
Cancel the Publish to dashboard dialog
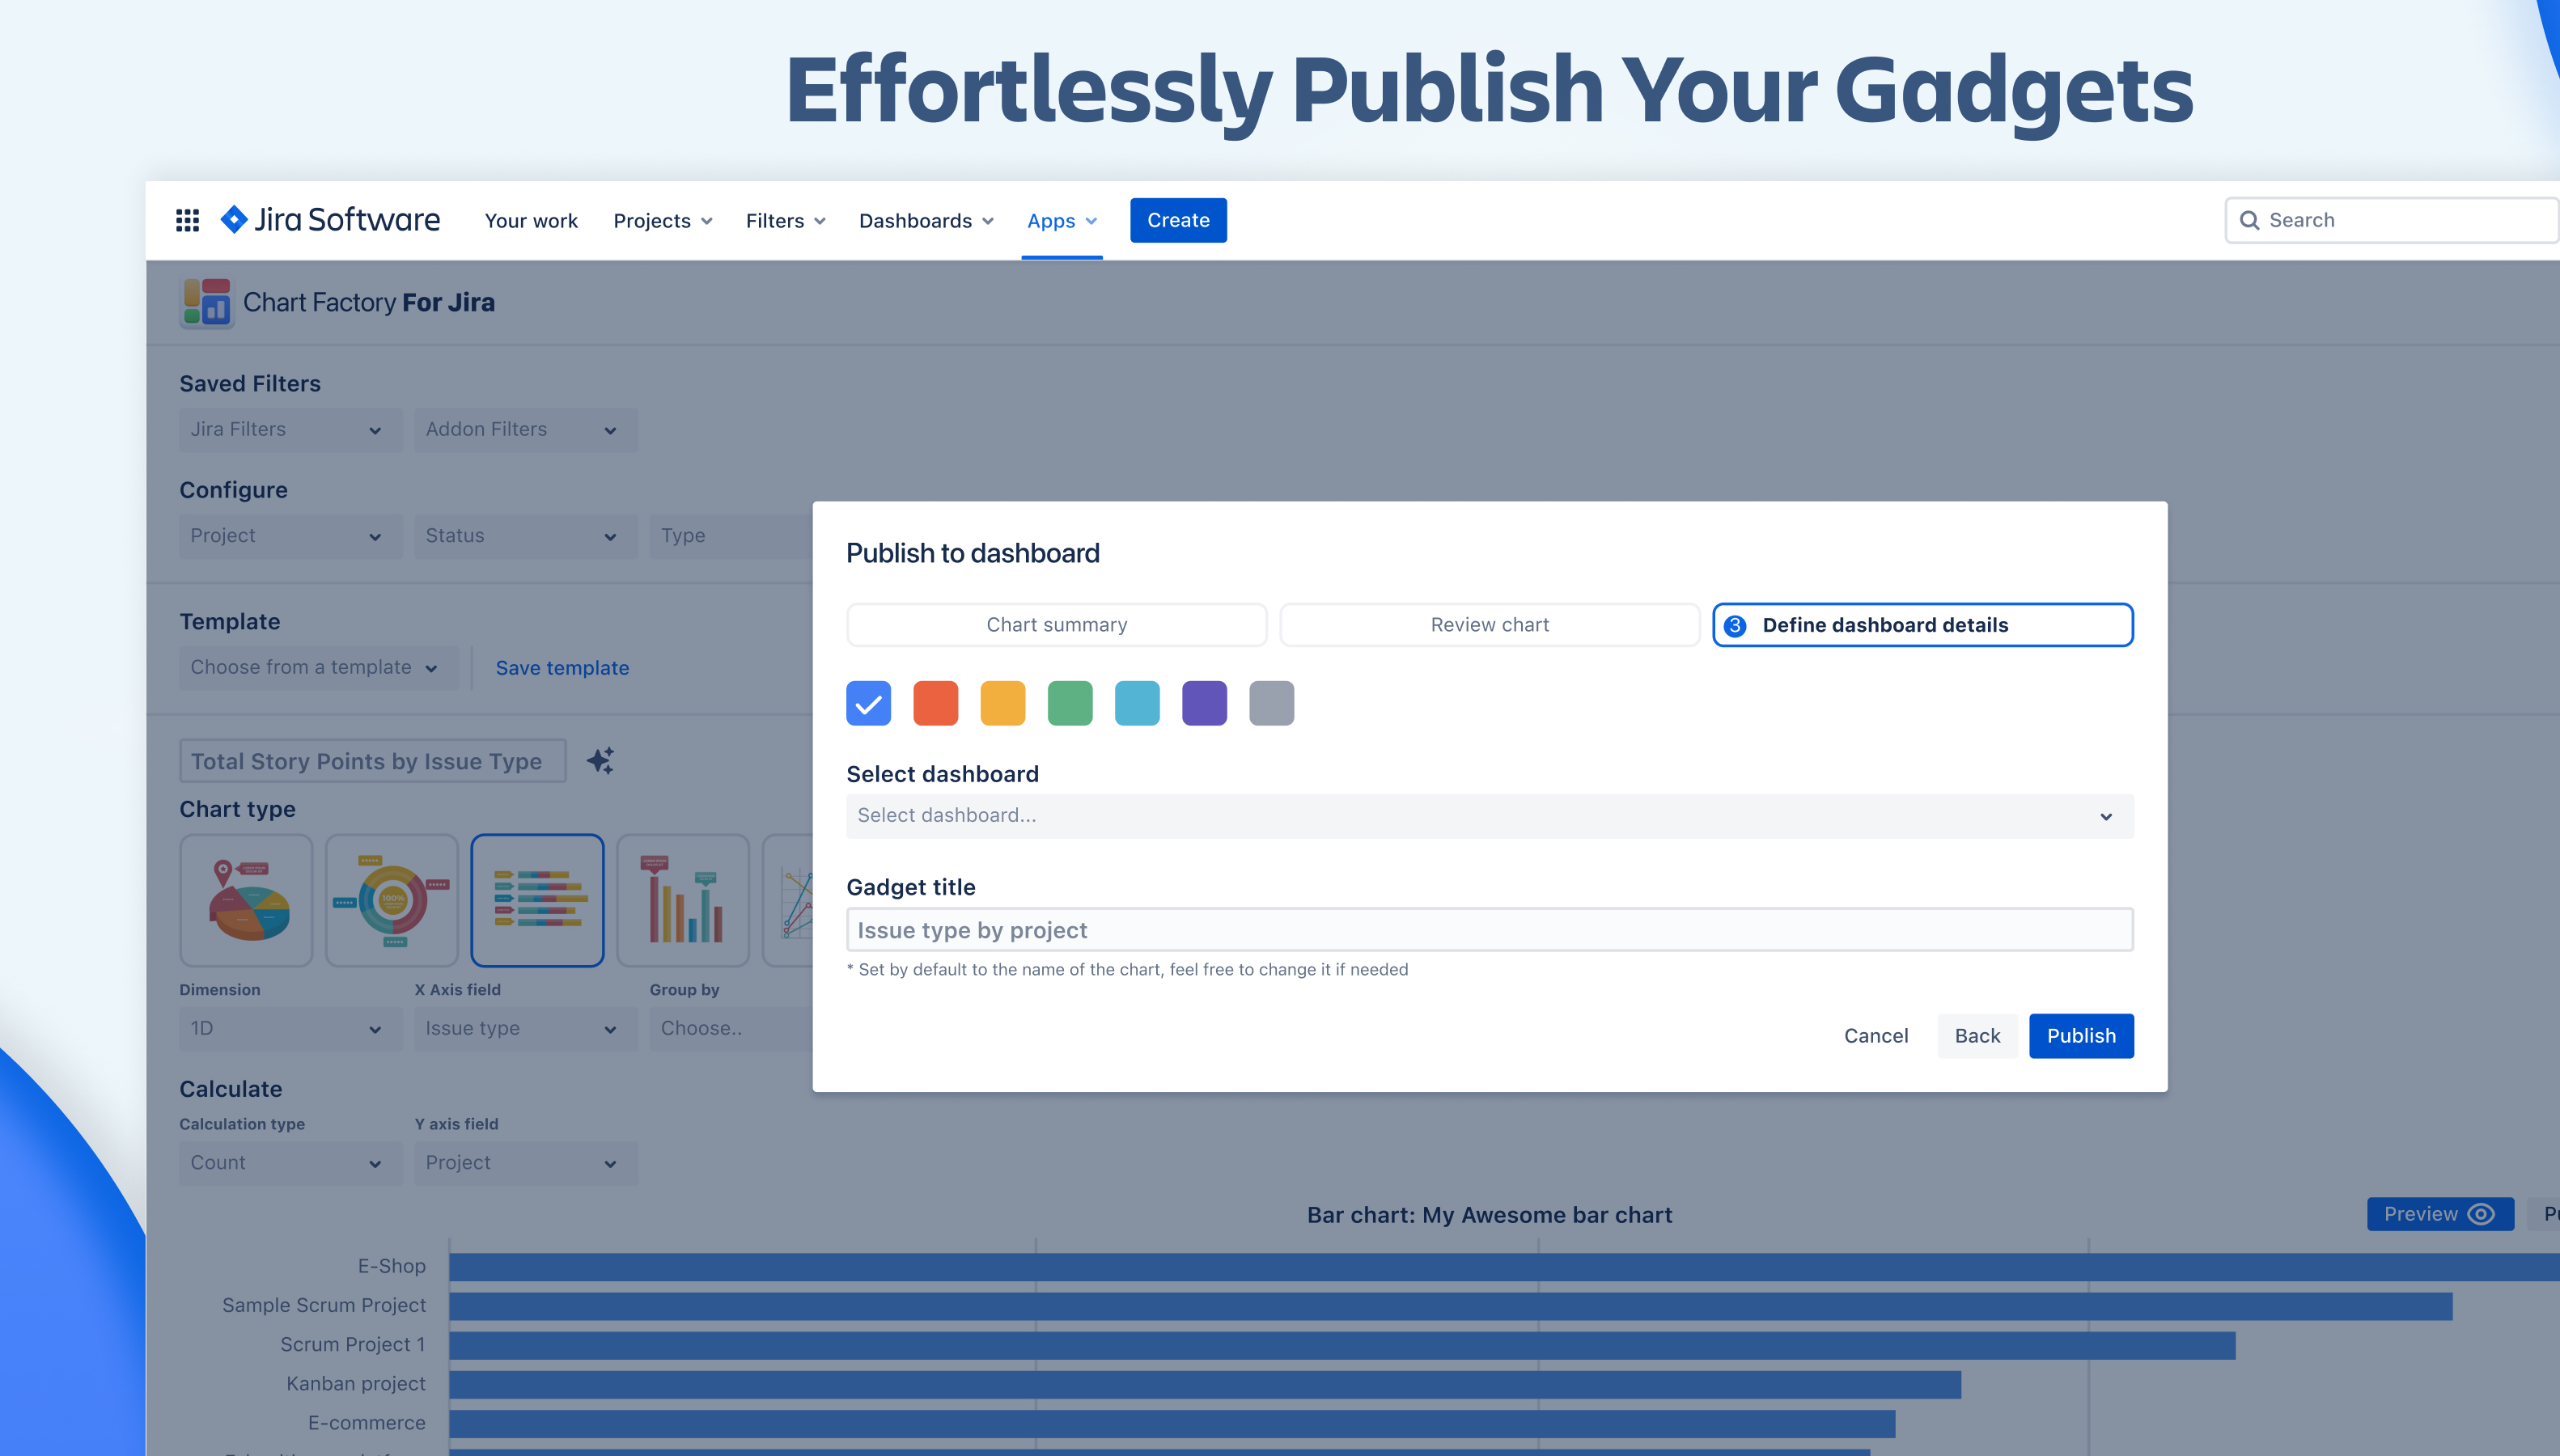[x=1876, y=1036]
